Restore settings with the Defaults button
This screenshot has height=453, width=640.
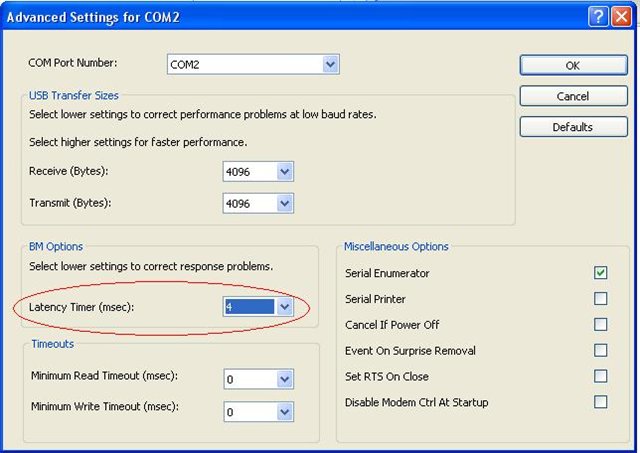573,127
